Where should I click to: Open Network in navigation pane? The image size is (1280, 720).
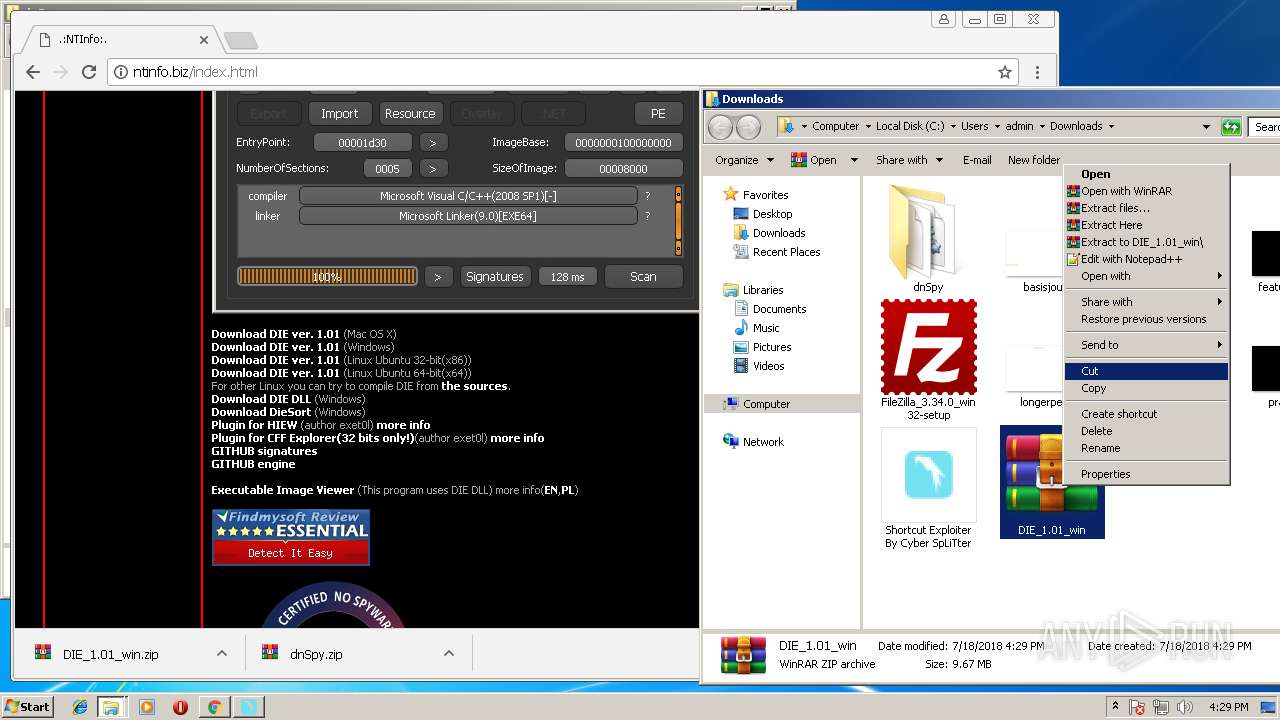(x=763, y=442)
